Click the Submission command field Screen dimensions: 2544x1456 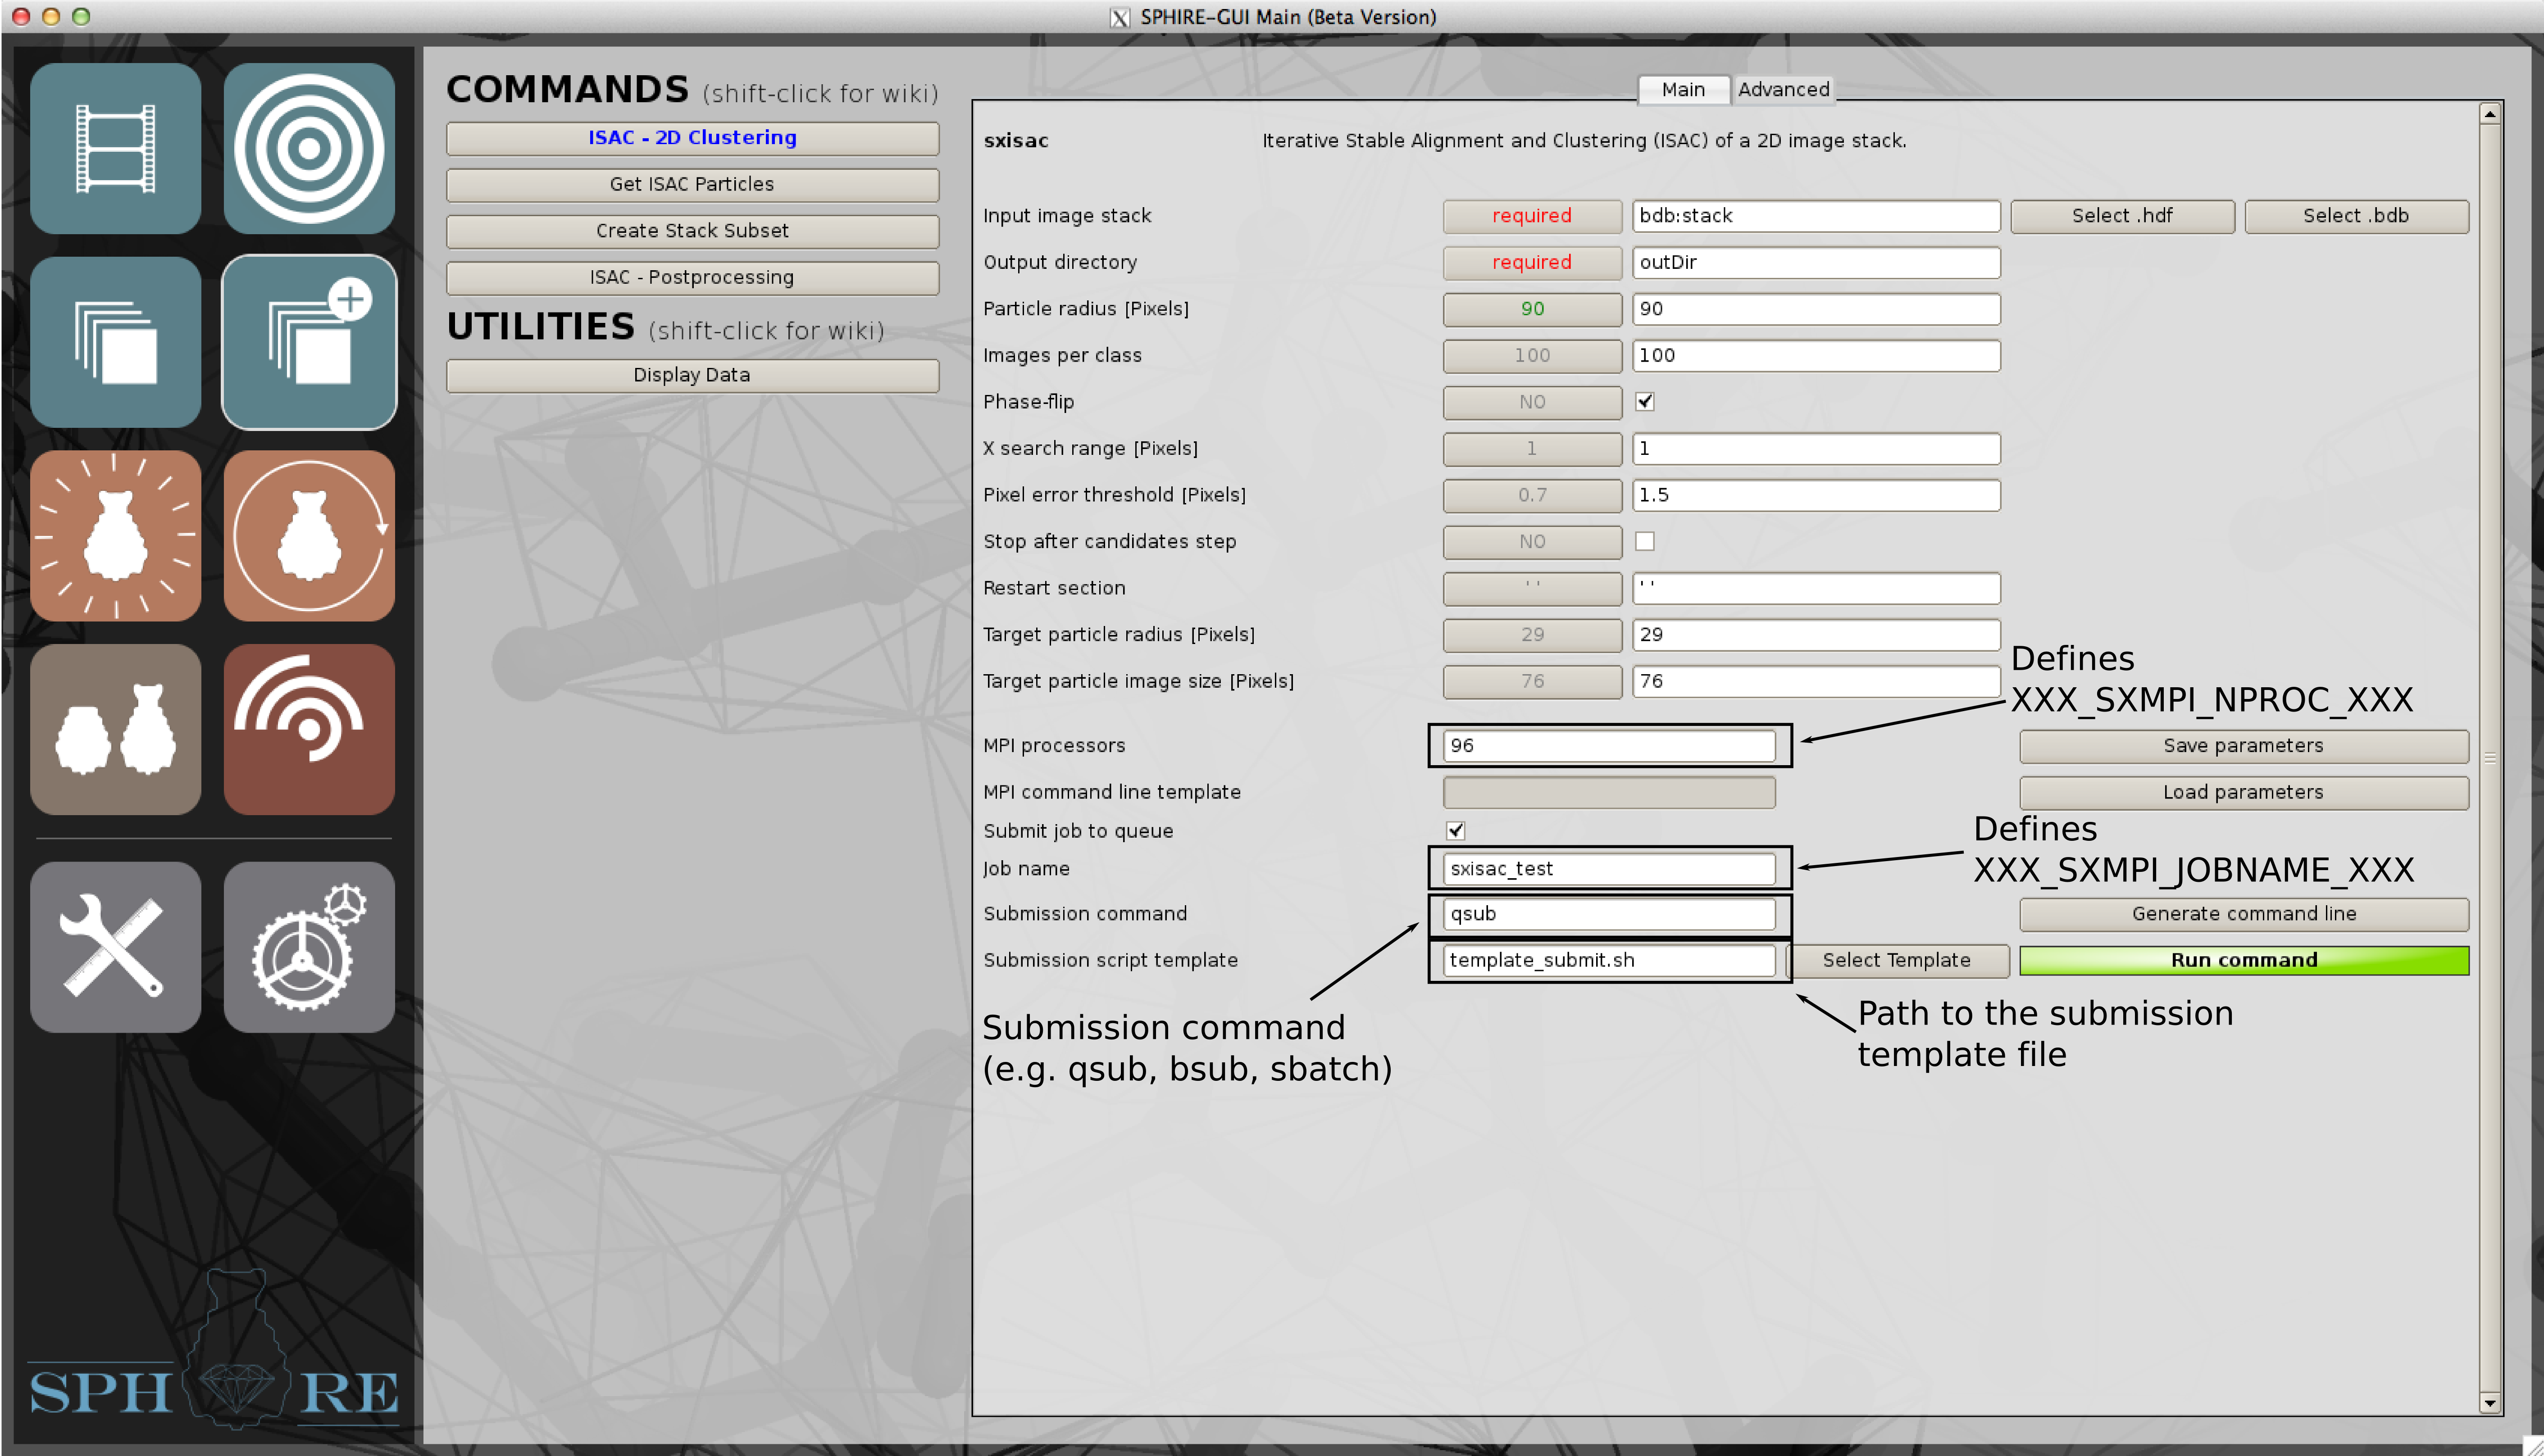(x=1609, y=914)
